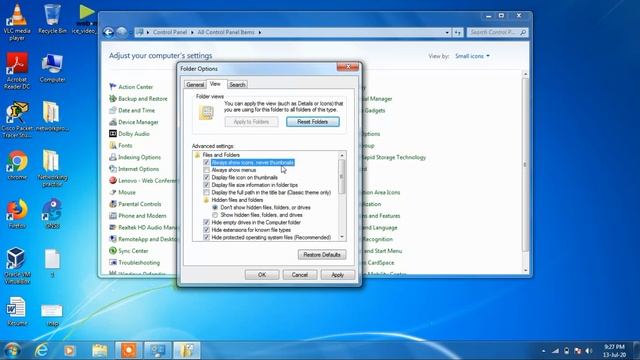The height and width of the screenshot is (360, 640).
Task: Toggle 'Always show icons, never thumbnails' checkbox
Action: (x=207, y=162)
